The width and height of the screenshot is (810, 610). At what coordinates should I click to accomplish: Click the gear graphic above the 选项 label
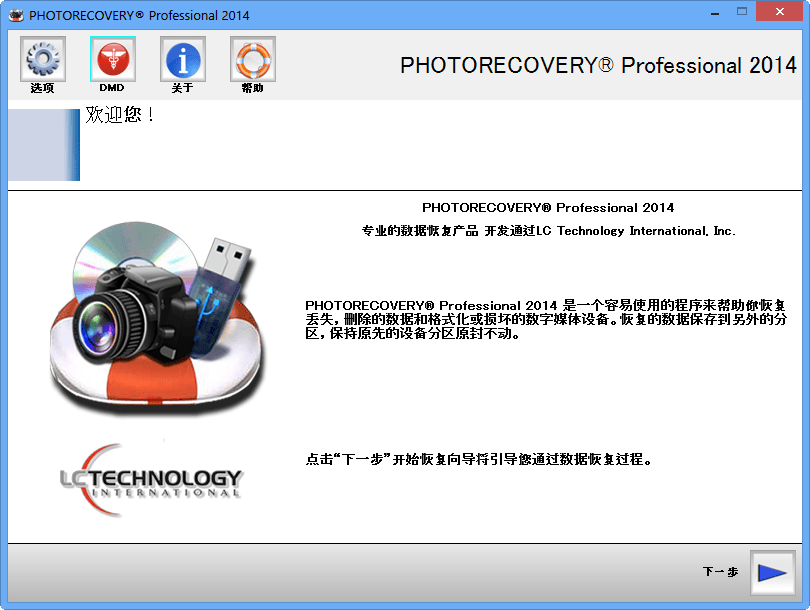tap(42, 57)
